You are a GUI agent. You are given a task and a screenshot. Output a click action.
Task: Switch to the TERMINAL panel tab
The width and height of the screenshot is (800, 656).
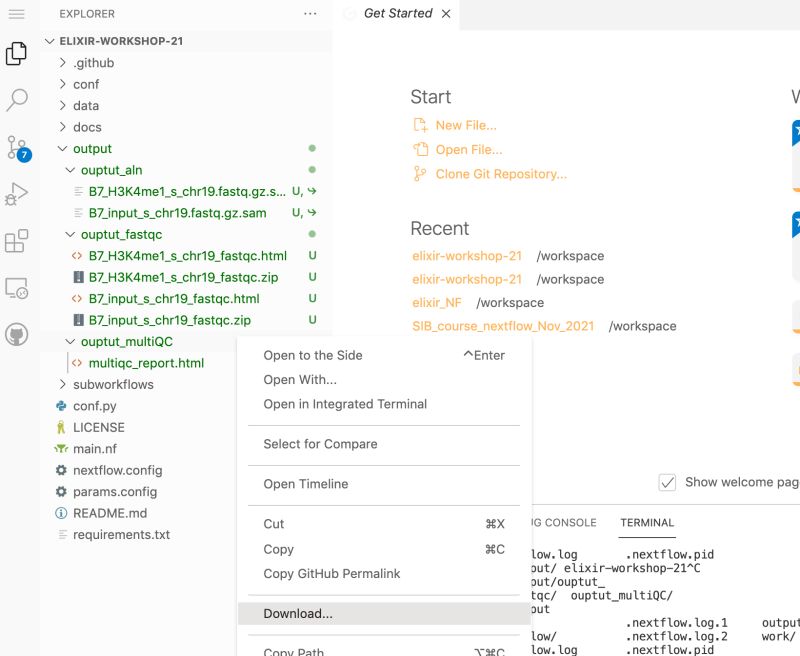pos(647,523)
